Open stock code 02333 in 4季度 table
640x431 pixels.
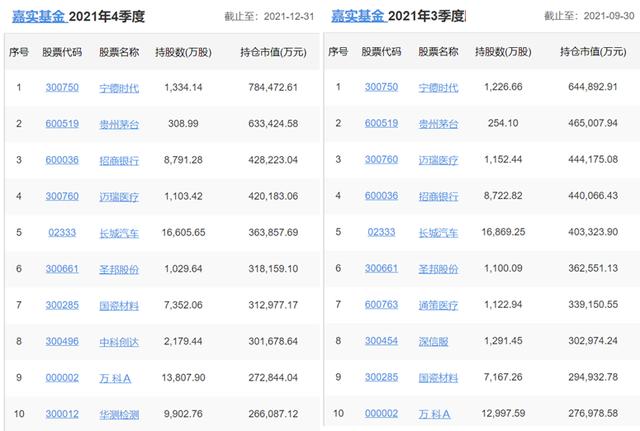pos(62,233)
